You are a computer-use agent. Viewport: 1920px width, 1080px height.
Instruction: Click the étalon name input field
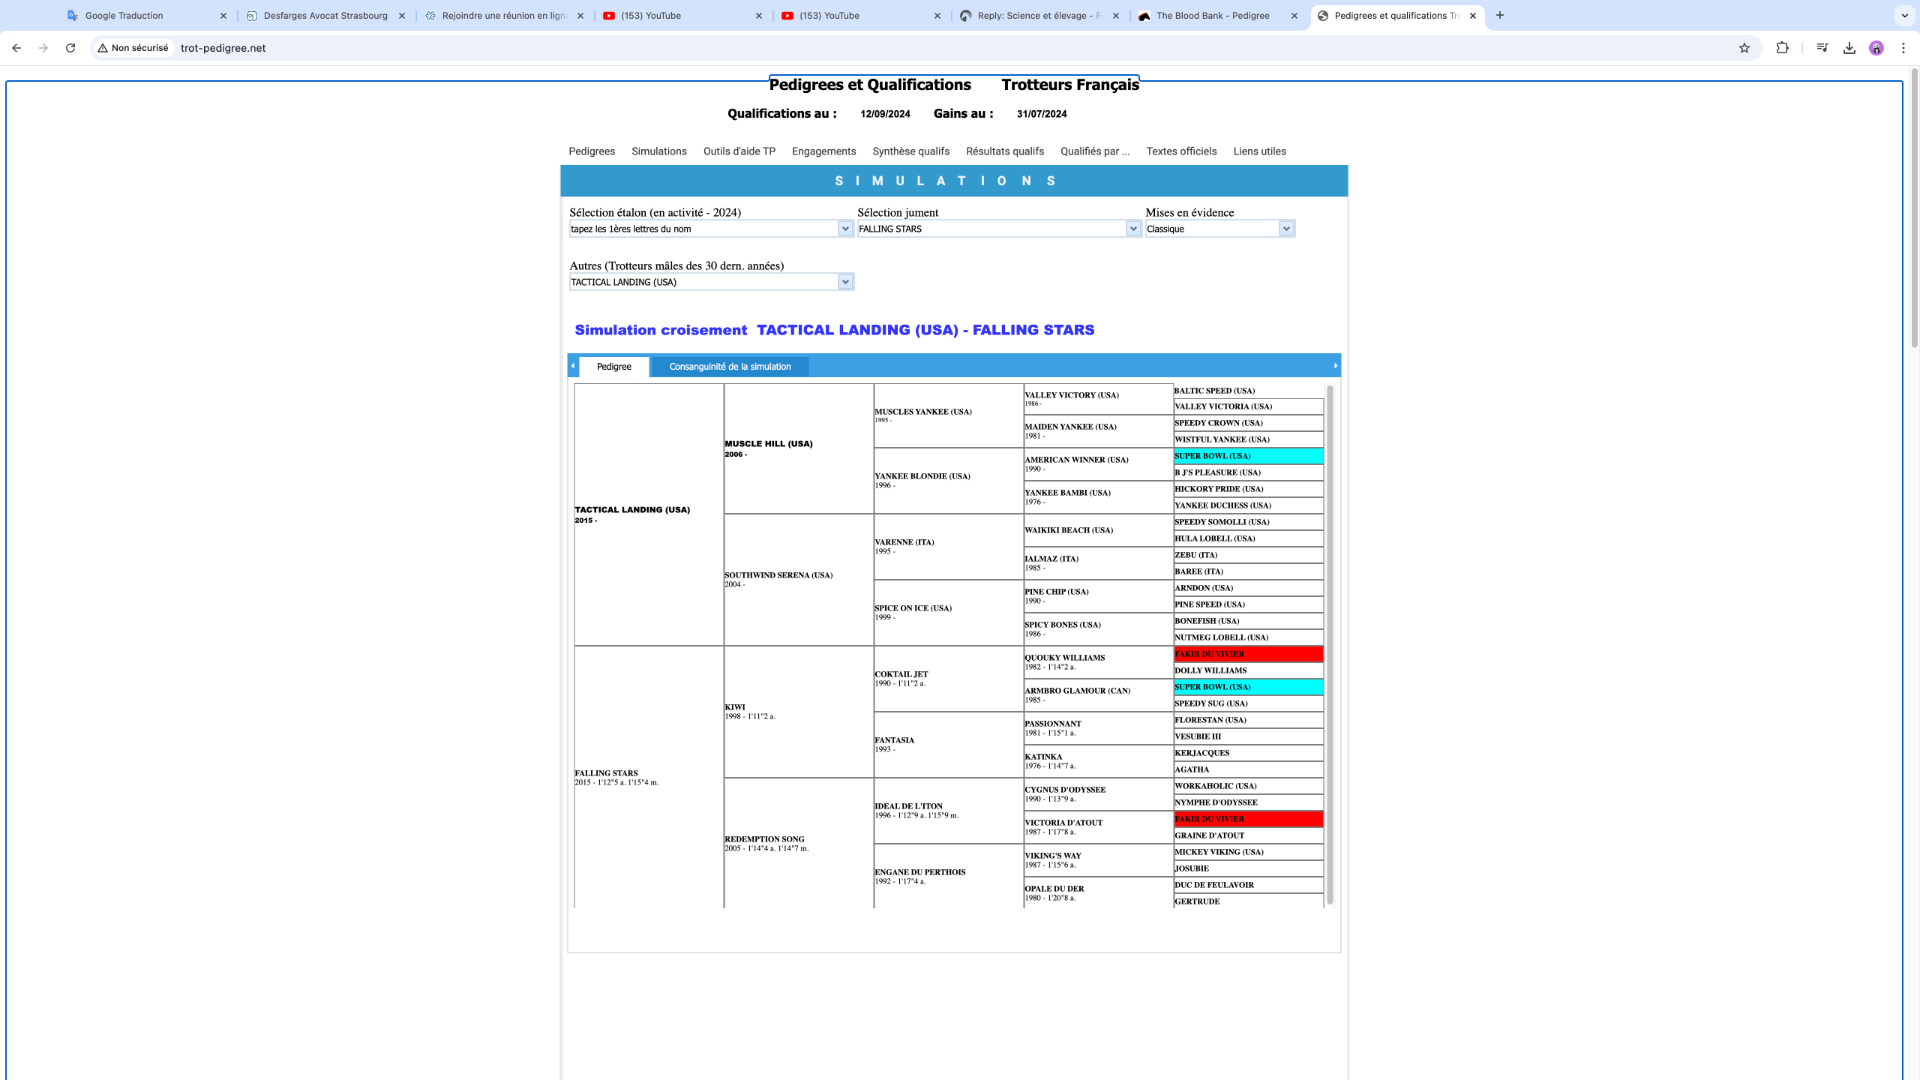pyautogui.click(x=703, y=229)
